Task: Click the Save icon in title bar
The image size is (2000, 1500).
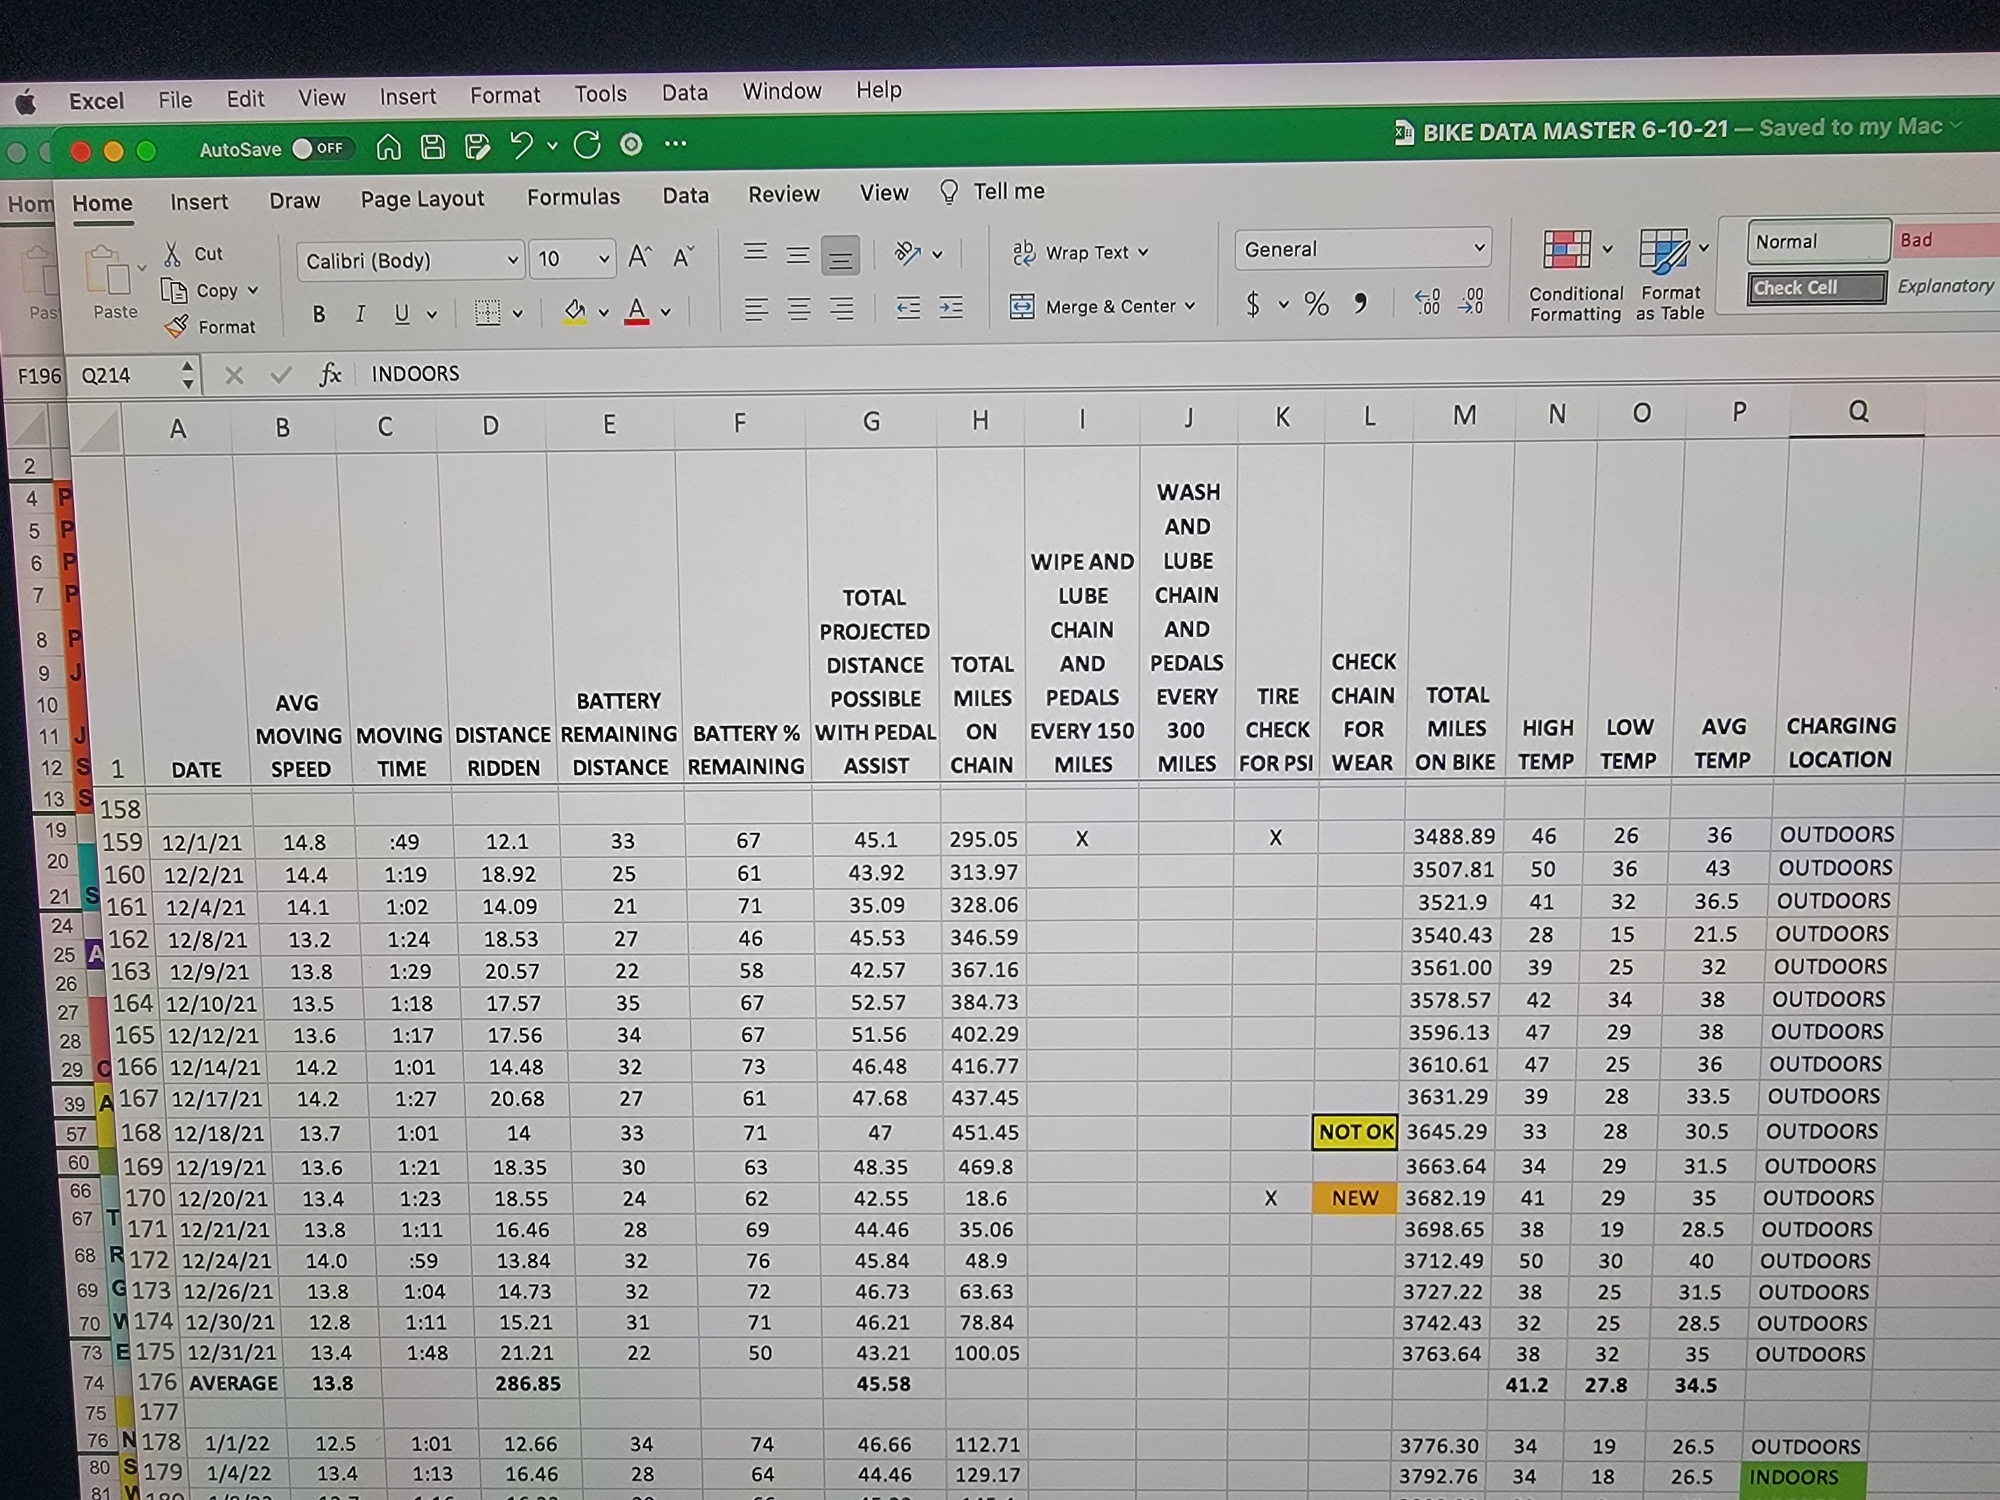Action: click(433, 147)
